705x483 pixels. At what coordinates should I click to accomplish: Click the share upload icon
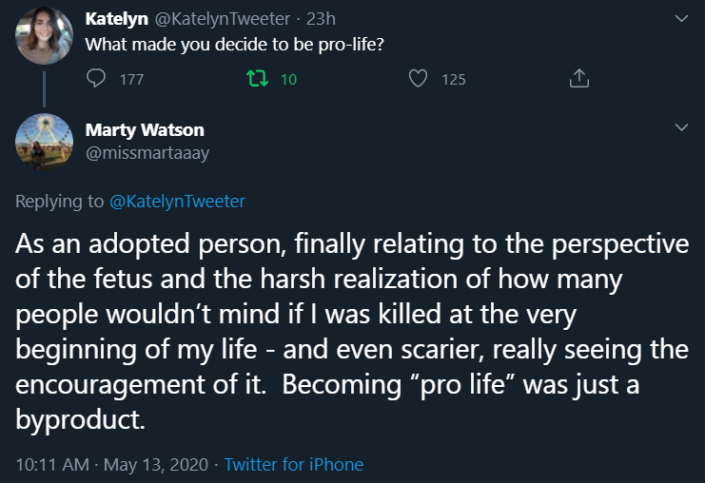[578, 79]
